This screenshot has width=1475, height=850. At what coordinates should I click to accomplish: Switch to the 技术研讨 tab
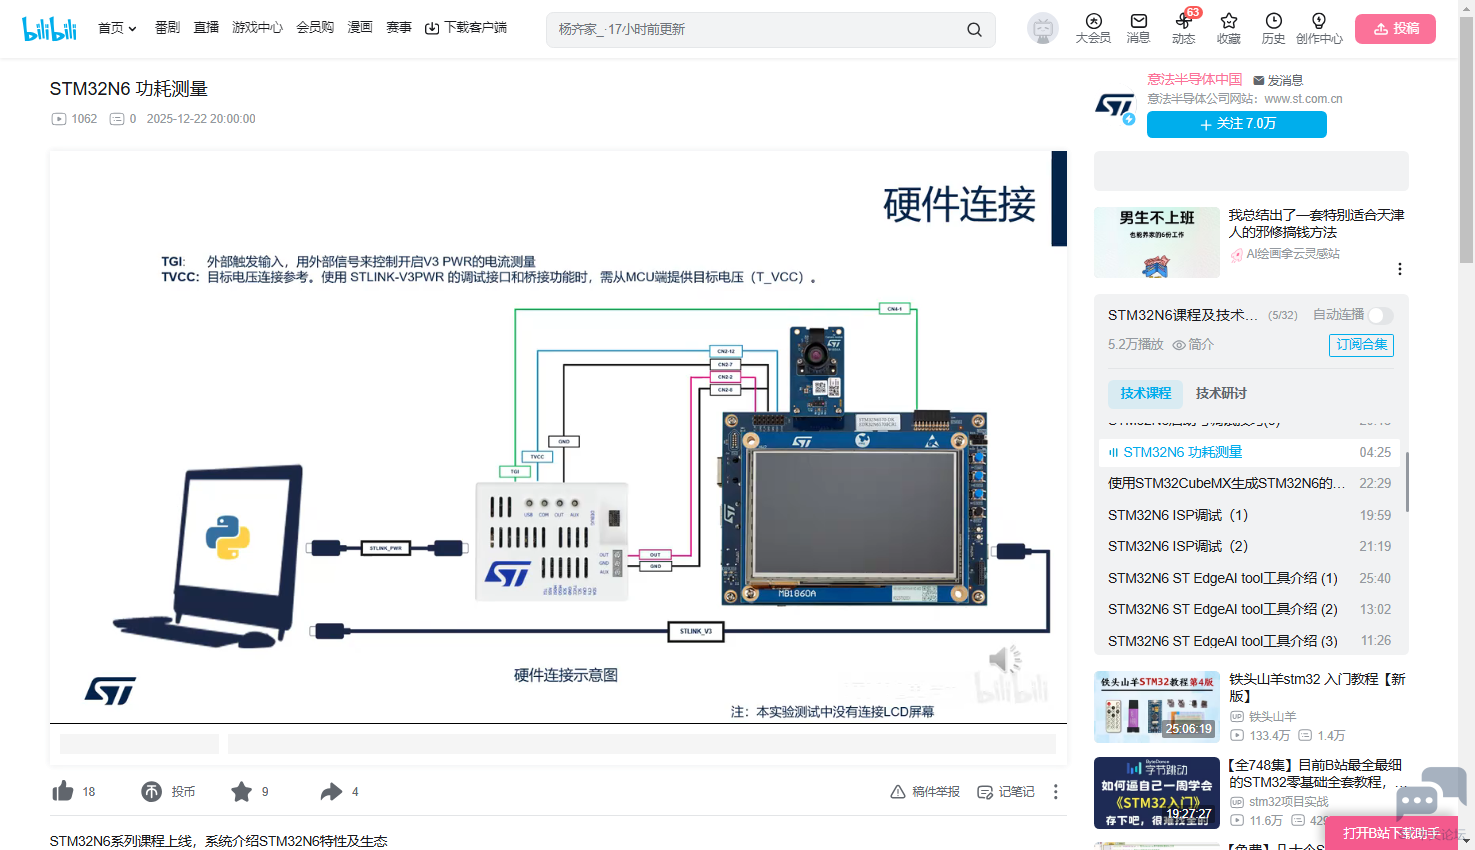click(x=1221, y=394)
